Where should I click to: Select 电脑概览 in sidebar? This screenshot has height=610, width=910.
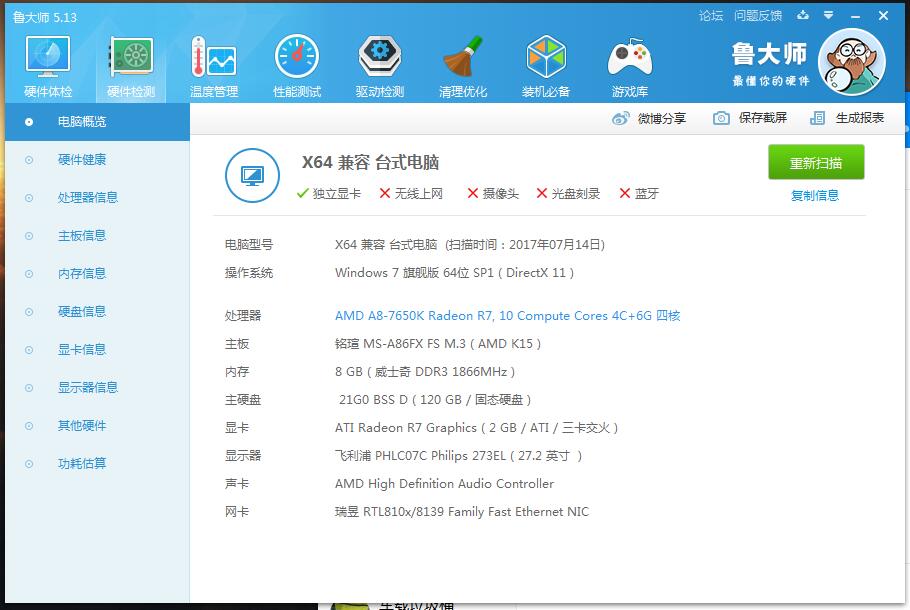(x=97, y=122)
